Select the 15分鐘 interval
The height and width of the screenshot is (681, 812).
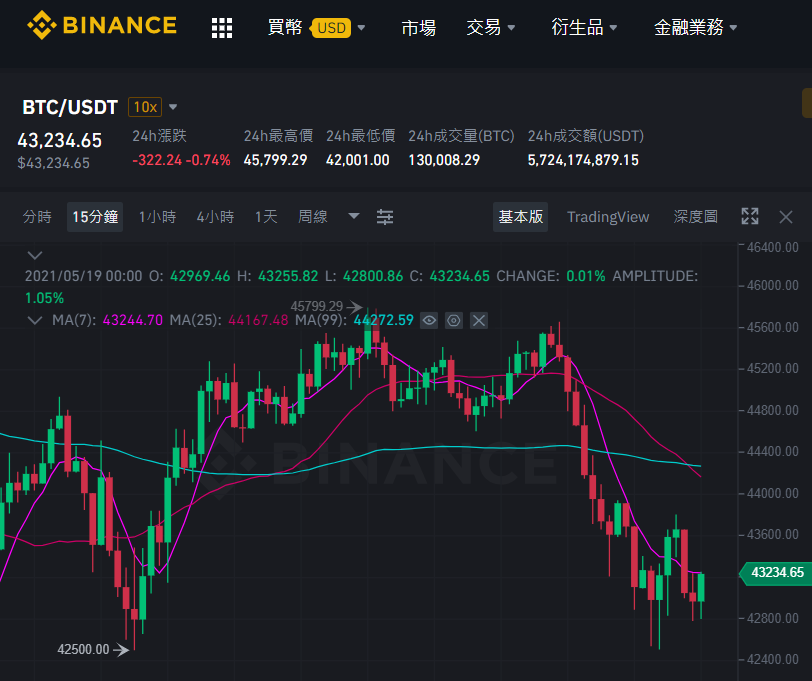(95, 216)
